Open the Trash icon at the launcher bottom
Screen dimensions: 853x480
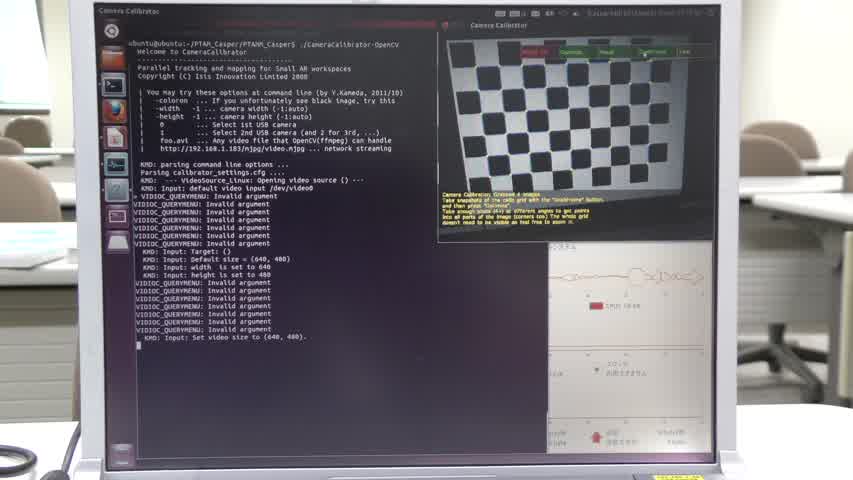(121, 454)
